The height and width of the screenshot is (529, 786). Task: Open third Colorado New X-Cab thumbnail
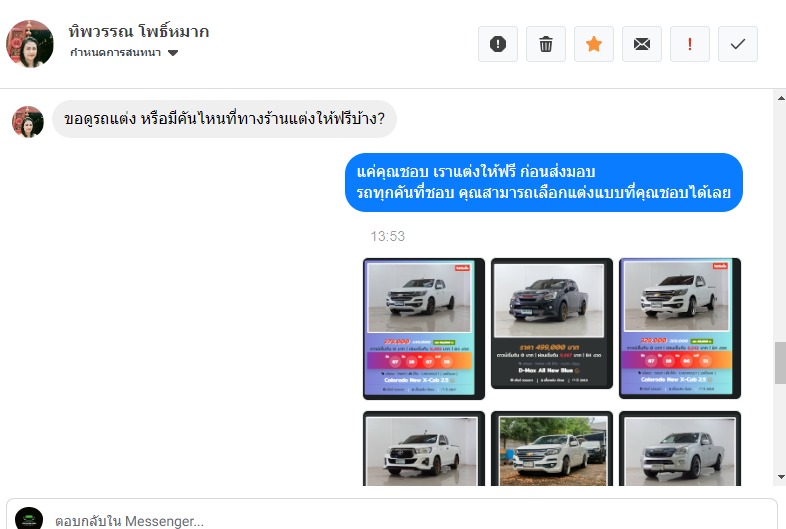680,328
